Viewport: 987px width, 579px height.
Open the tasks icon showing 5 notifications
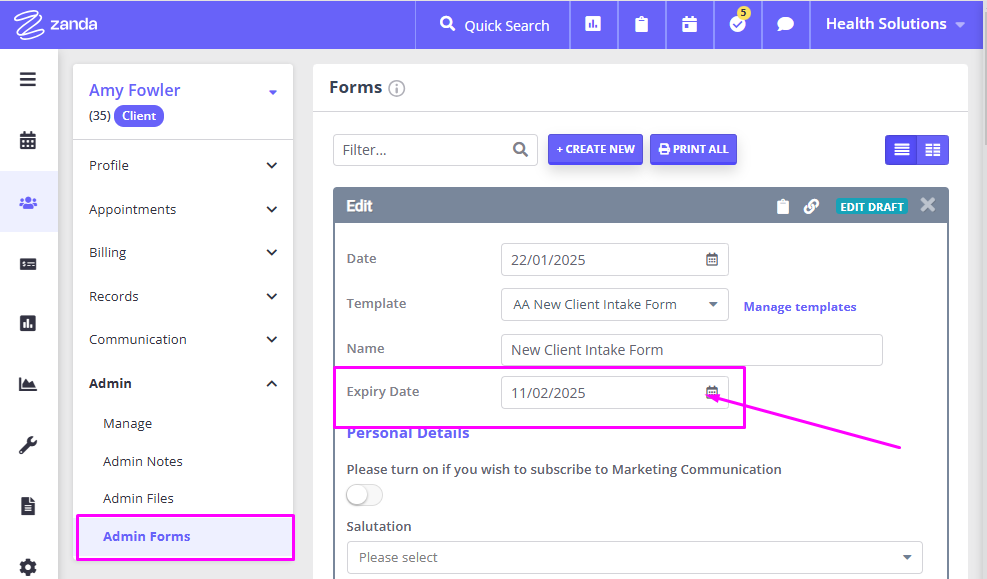[737, 25]
